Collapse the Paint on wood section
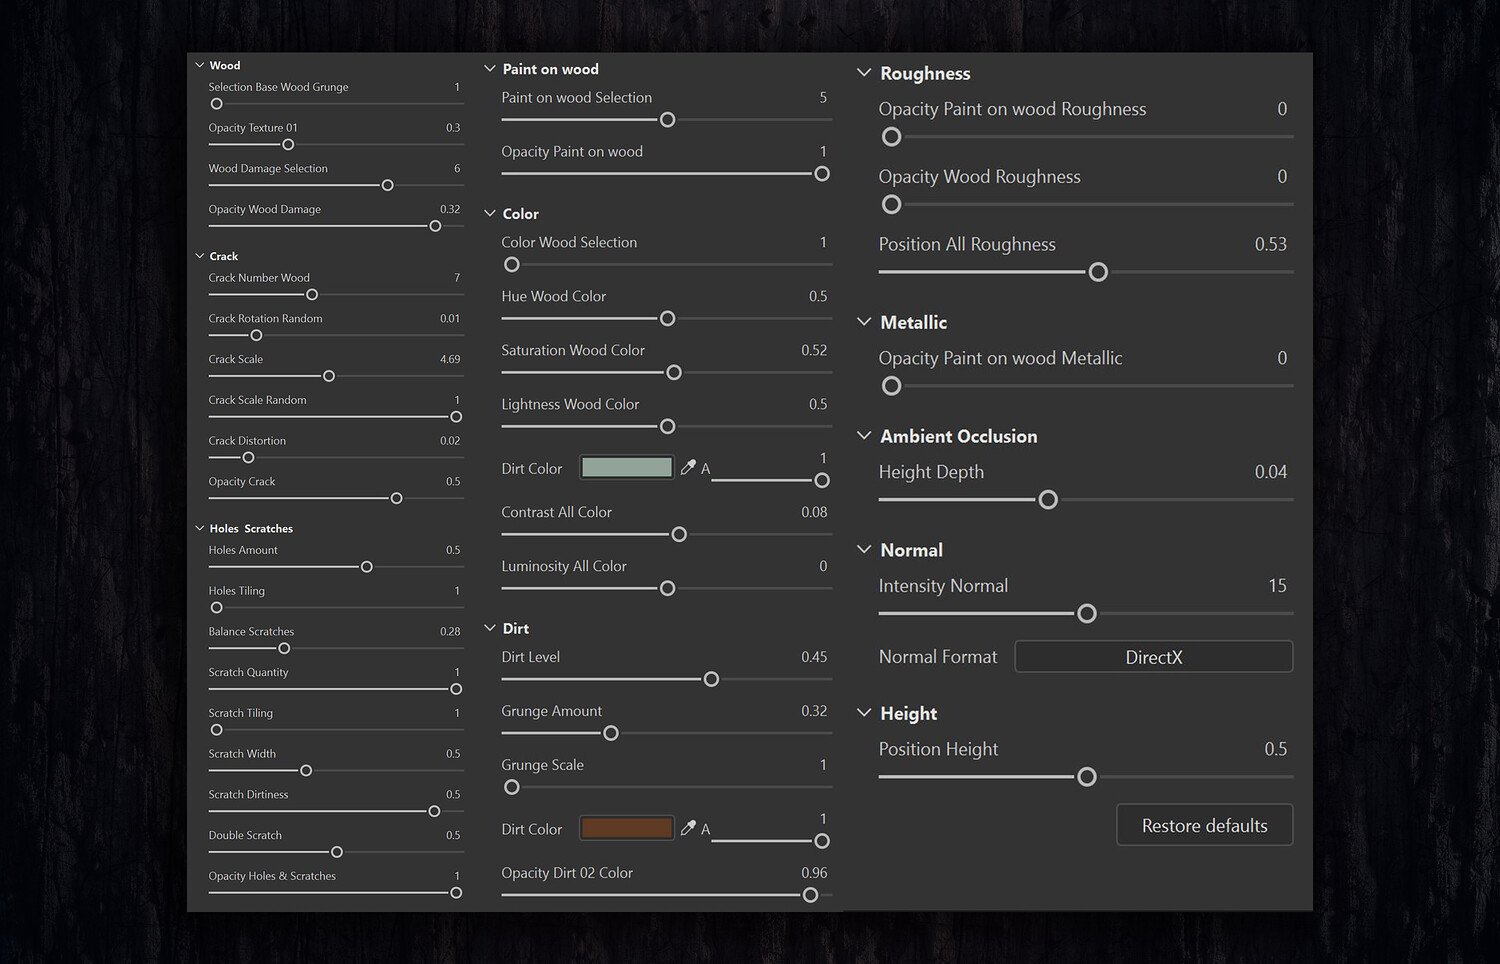1500x964 pixels. pyautogui.click(x=490, y=69)
